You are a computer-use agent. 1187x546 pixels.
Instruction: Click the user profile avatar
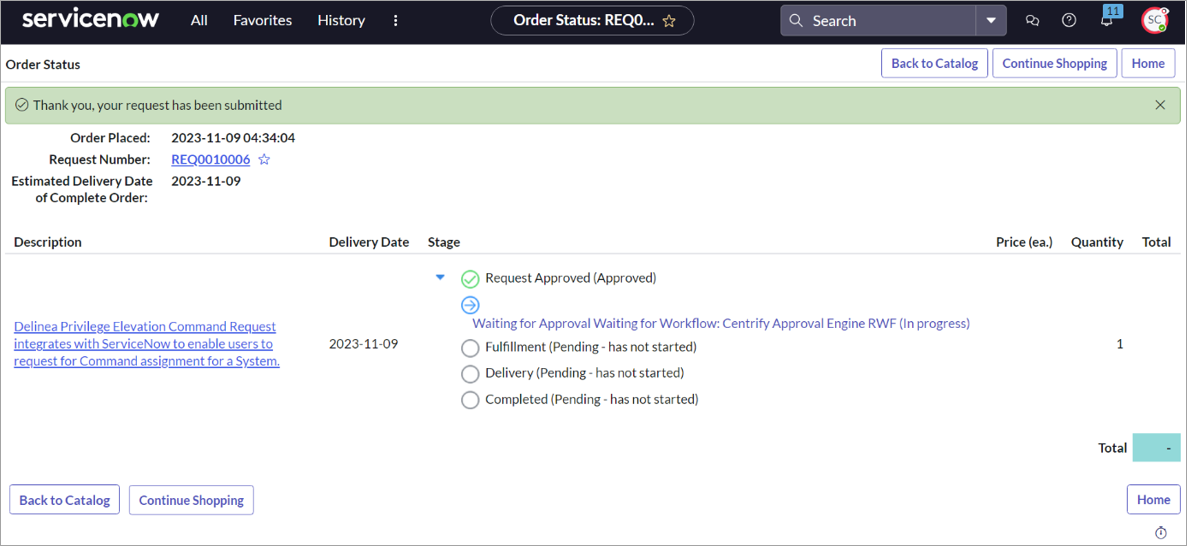click(x=1155, y=20)
